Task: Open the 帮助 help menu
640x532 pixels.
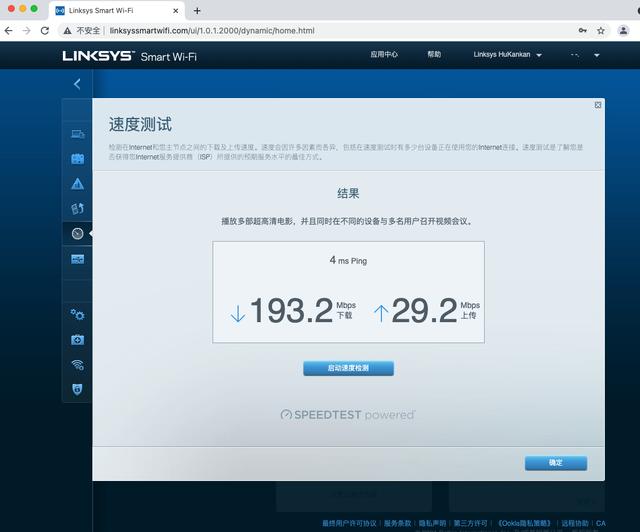Action: point(433,55)
